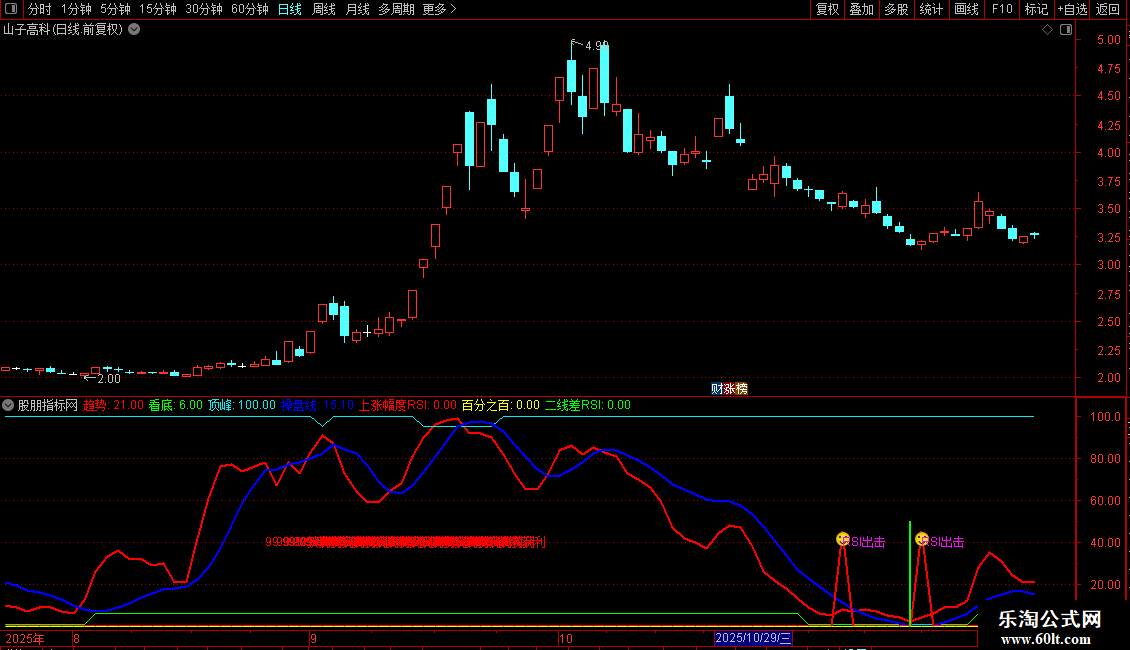1130x650 pixels.
Task: Click the 20.00 indicator axis label
Action: [1105, 584]
